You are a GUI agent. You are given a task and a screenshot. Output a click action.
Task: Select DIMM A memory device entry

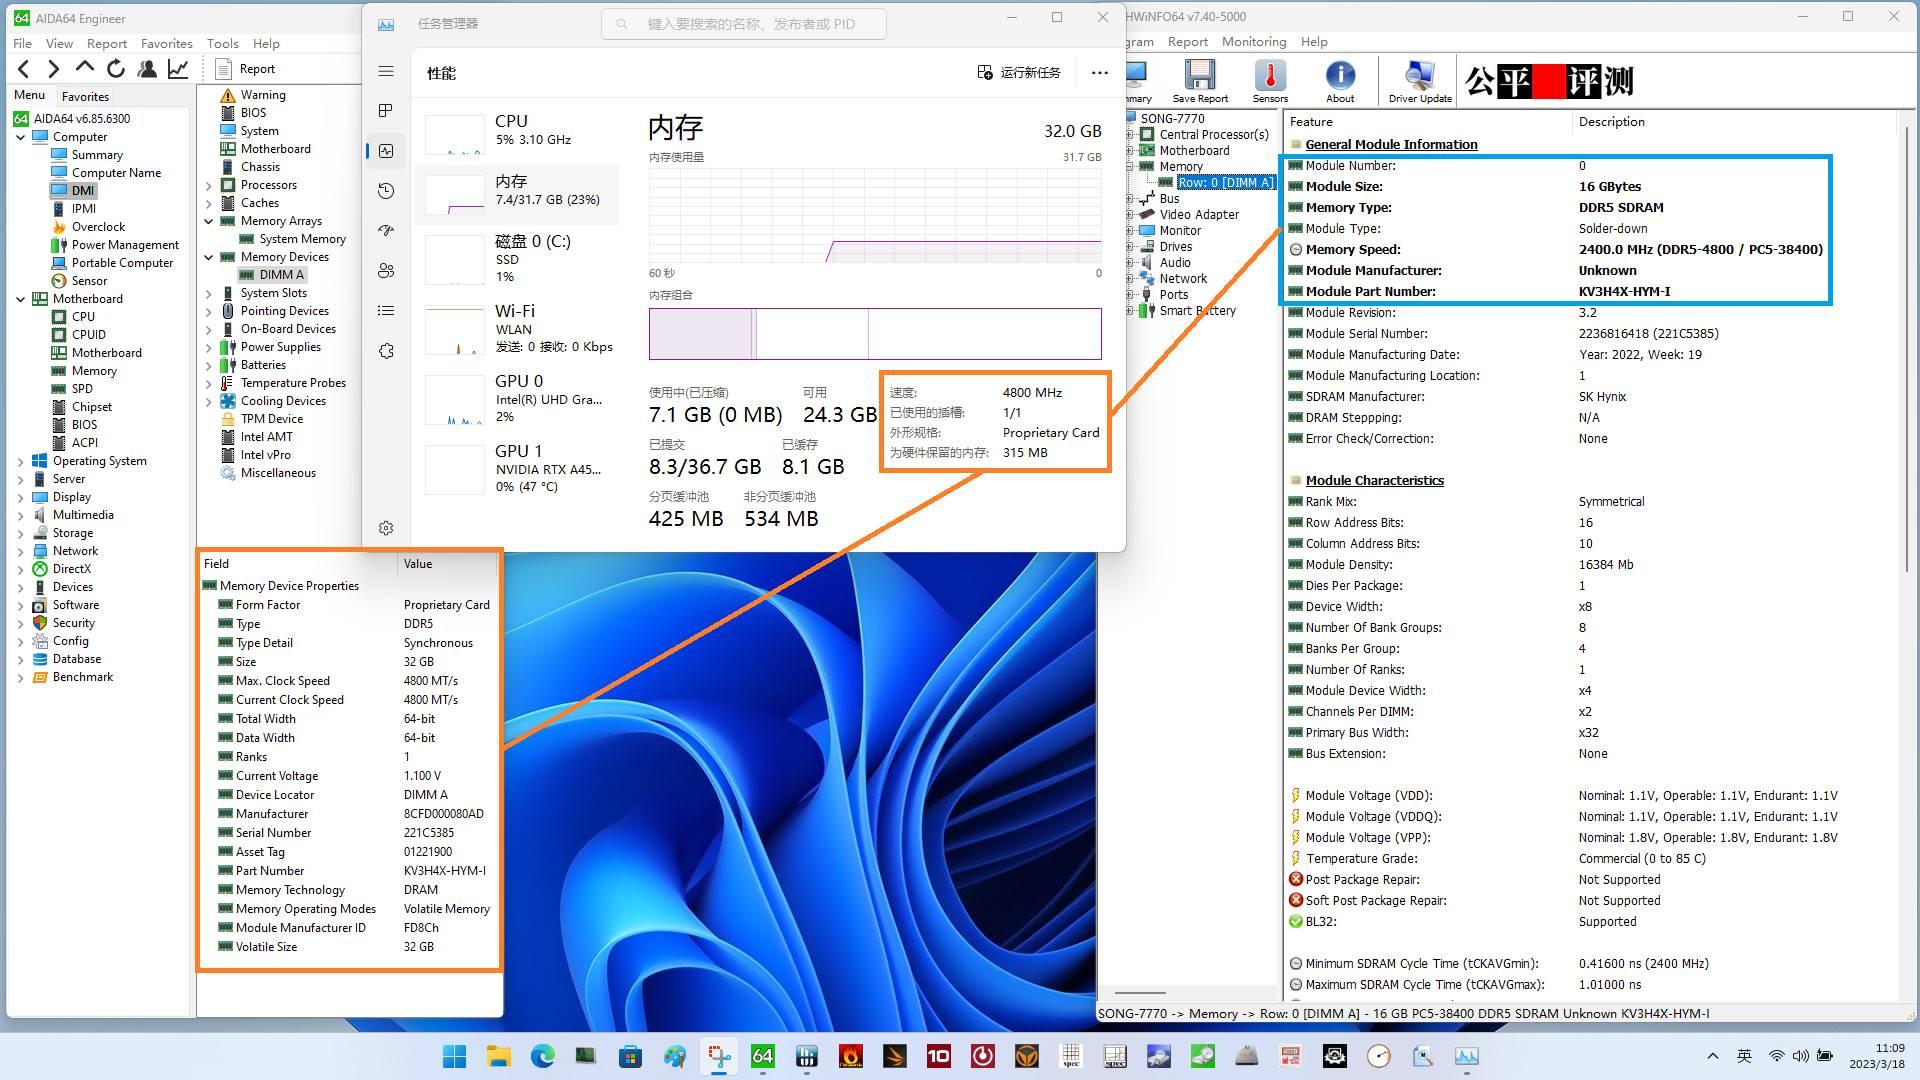(281, 275)
